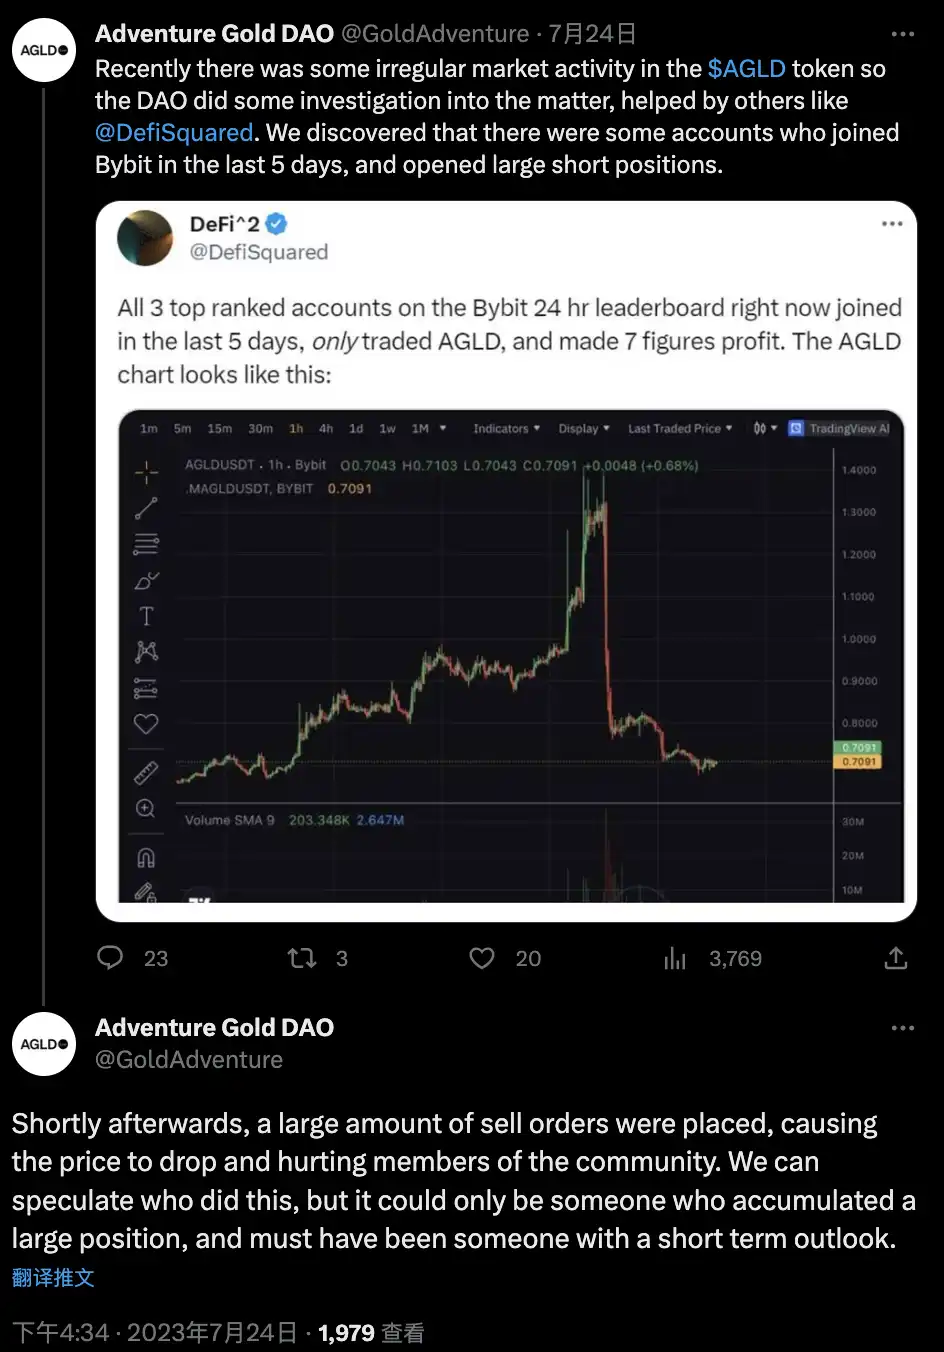The height and width of the screenshot is (1352, 944).
Task: Open more options on quoted DeFi^2 tweet
Action: pos(892,224)
